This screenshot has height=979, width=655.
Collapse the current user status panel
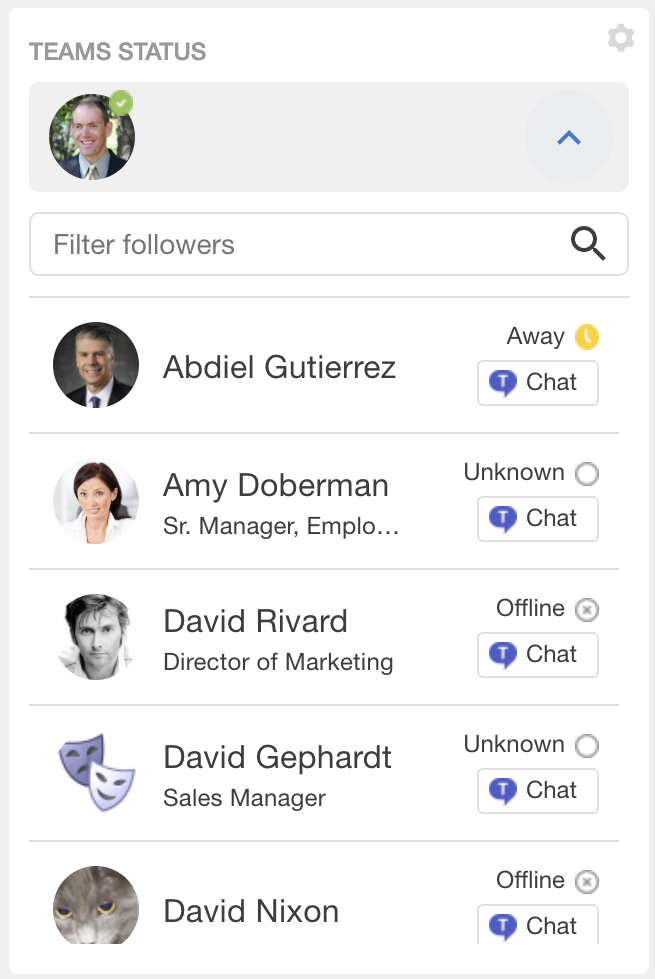point(569,137)
